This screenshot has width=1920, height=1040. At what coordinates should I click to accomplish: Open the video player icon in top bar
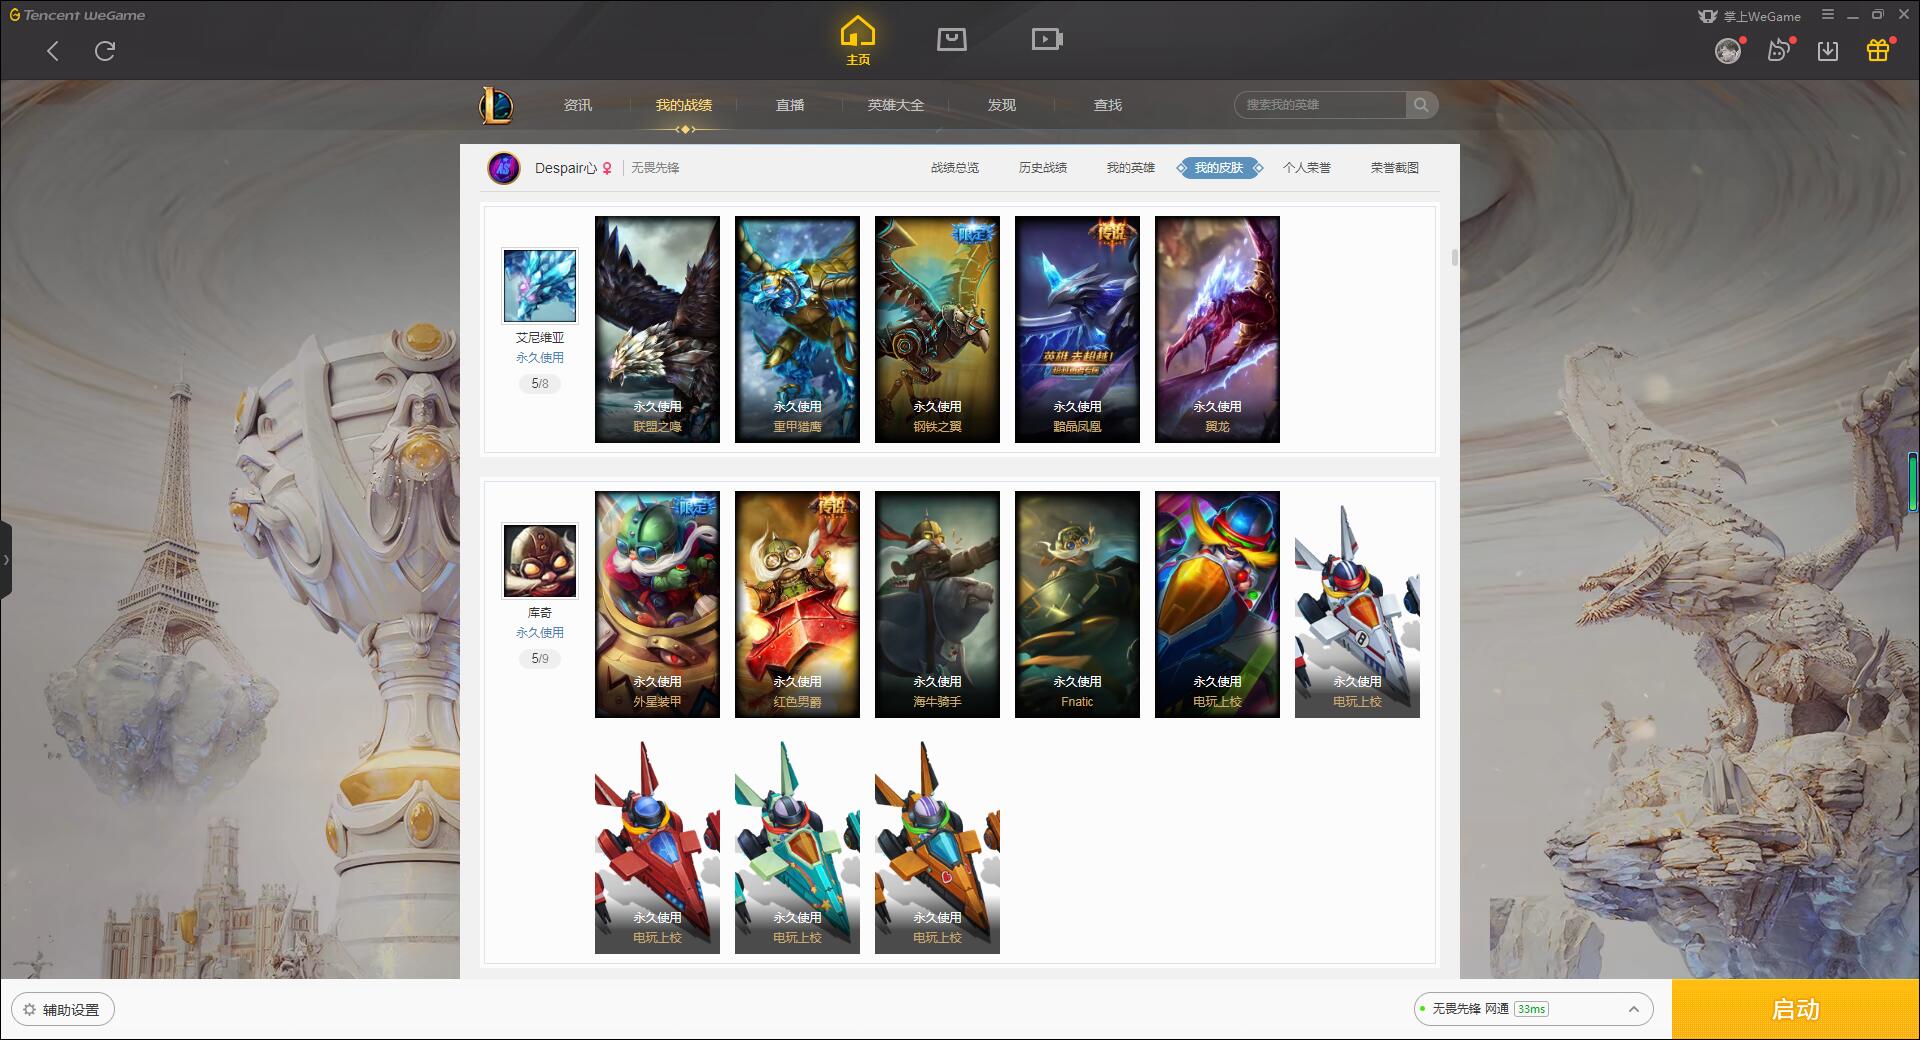coord(1047,39)
